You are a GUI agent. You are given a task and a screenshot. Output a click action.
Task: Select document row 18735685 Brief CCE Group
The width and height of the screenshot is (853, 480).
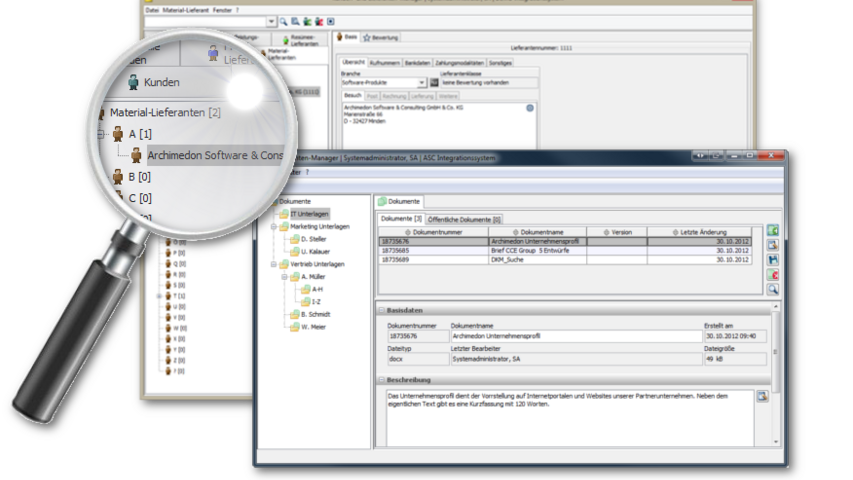(x=565, y=251)
